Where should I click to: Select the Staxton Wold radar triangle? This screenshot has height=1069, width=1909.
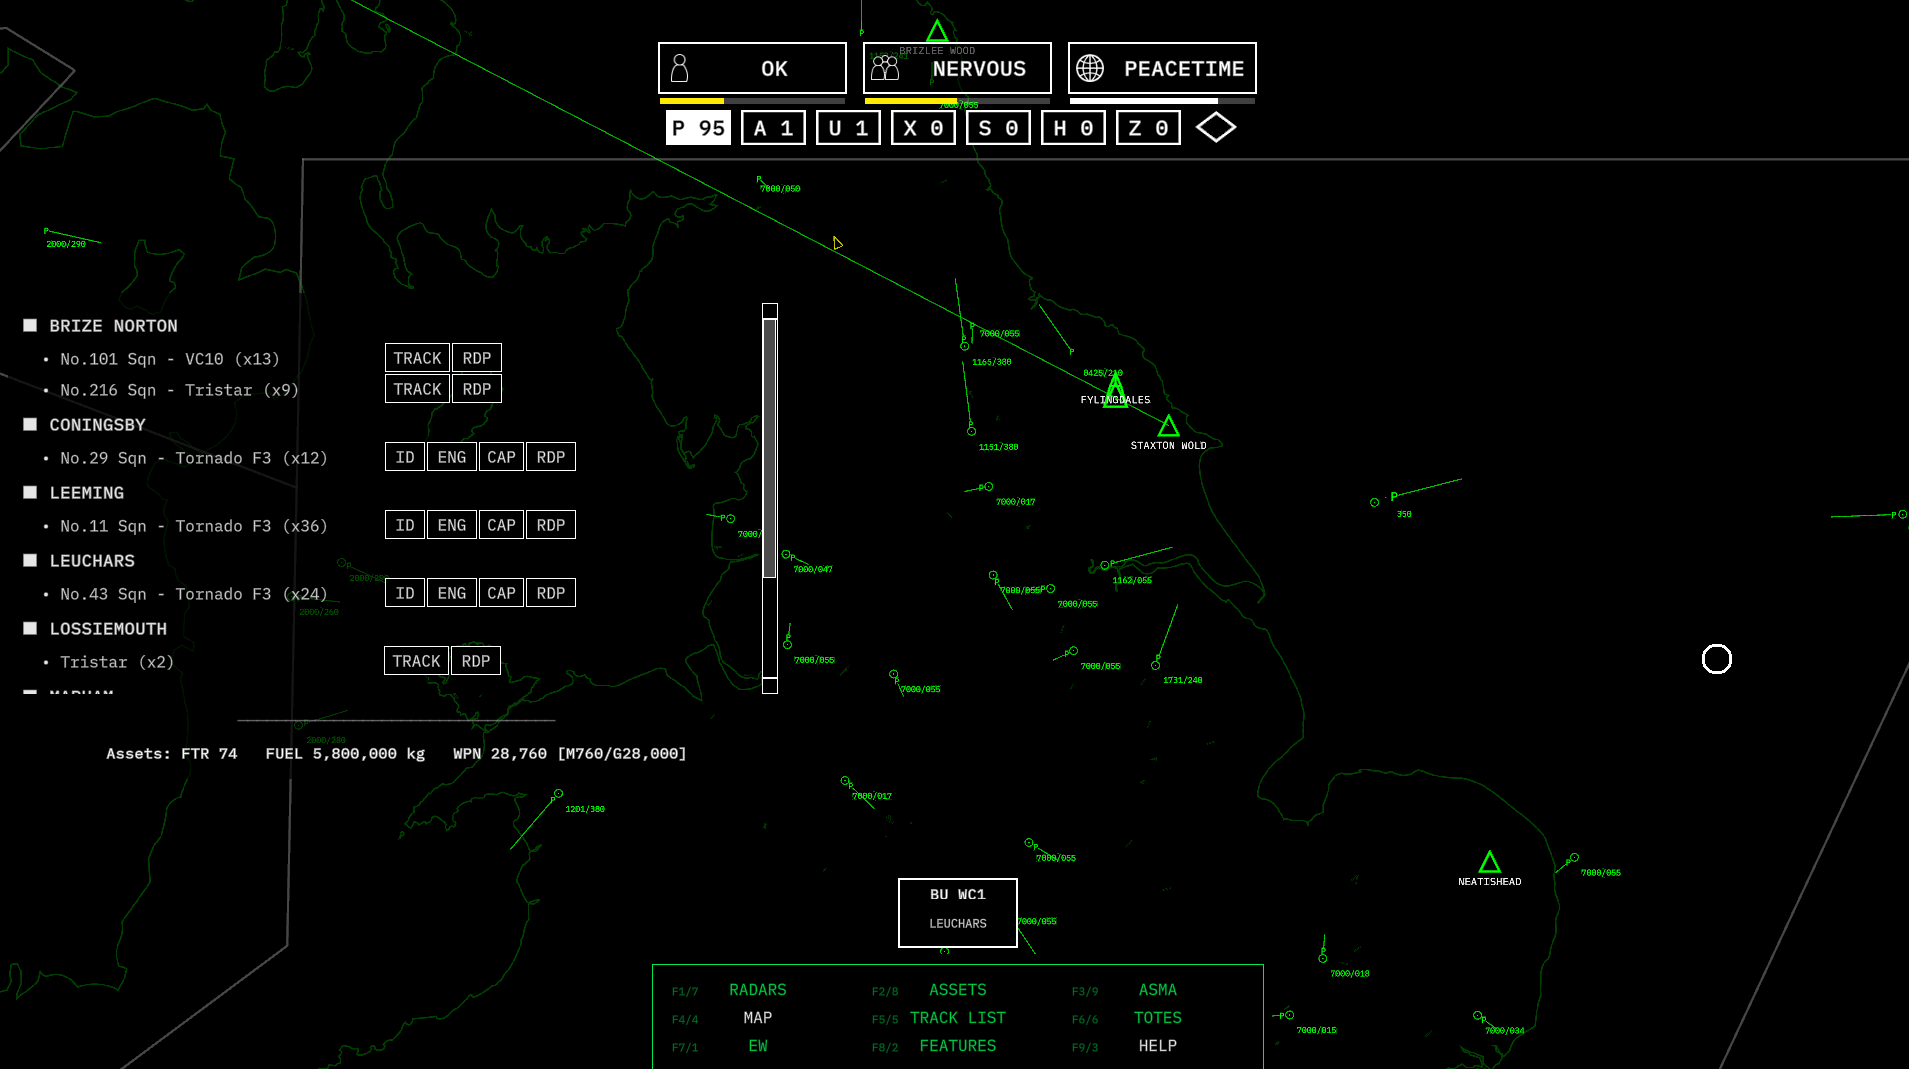[x=1168, y=427]
